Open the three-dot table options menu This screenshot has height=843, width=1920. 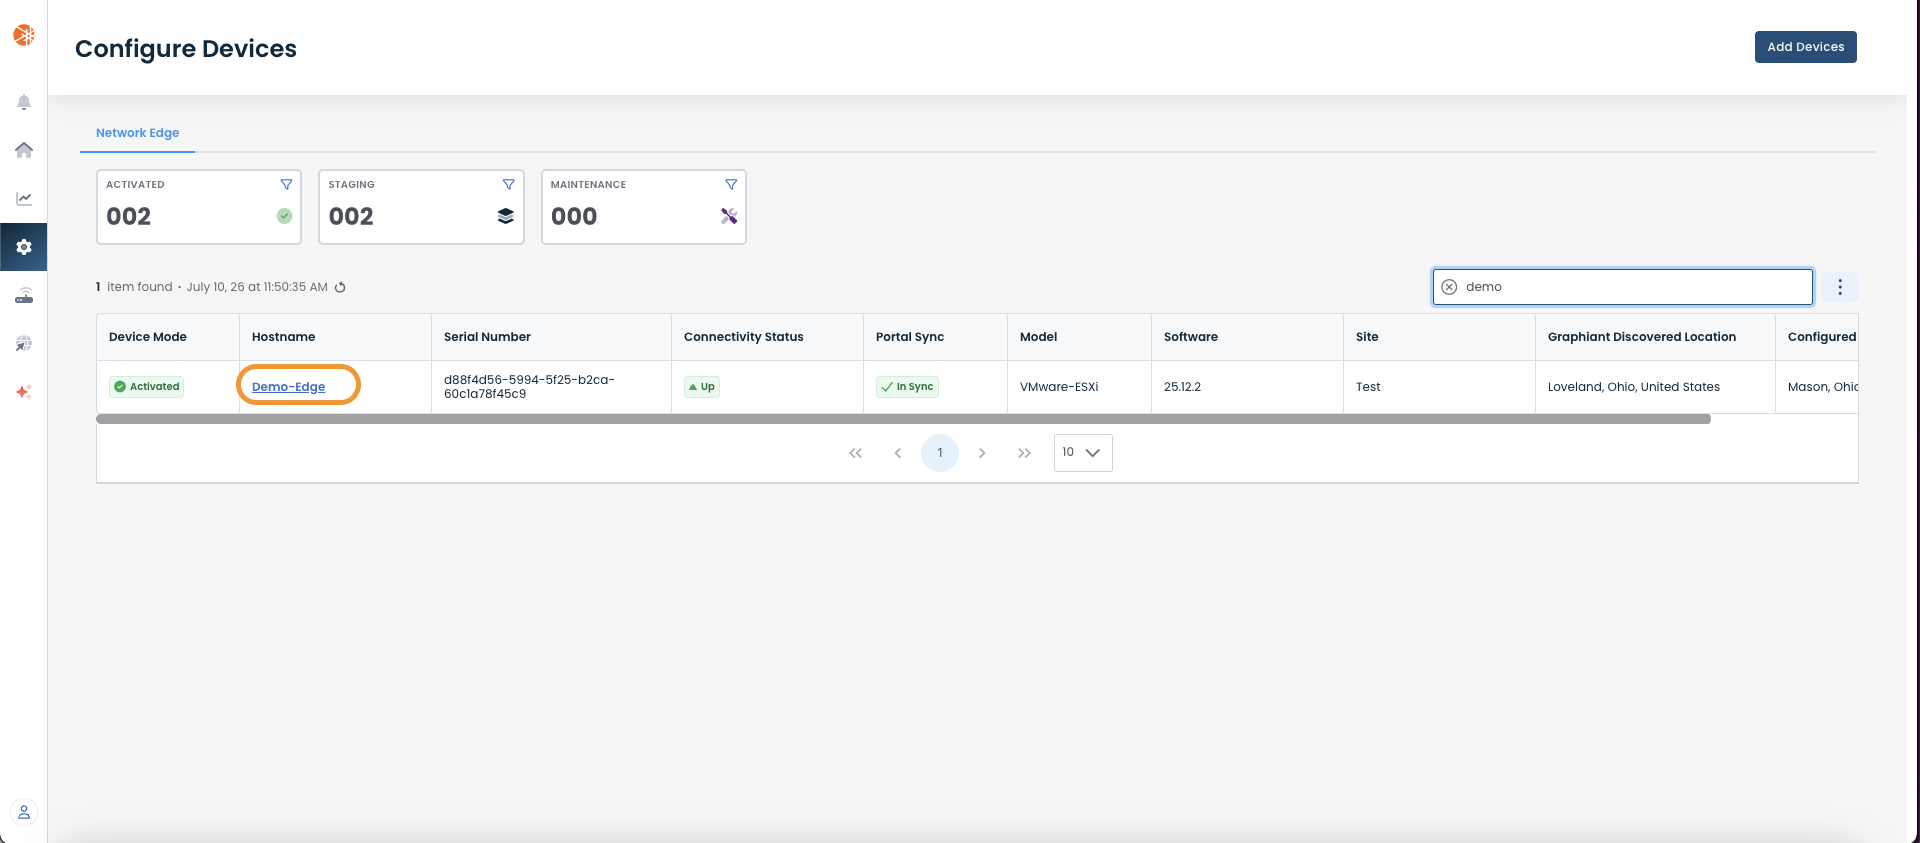point(1840,287)
